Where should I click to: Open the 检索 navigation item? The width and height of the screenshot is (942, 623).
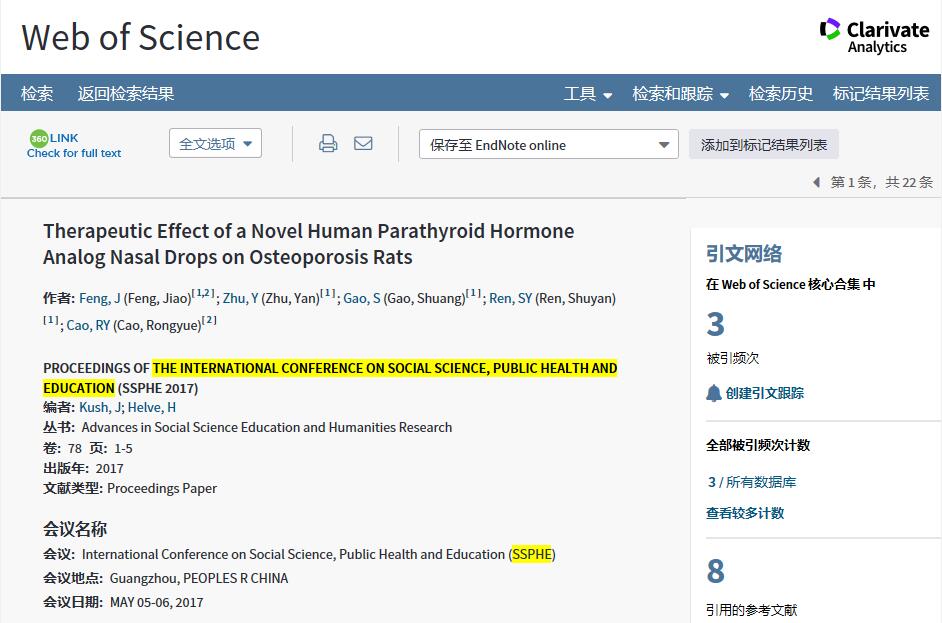(x=37, y=94)
